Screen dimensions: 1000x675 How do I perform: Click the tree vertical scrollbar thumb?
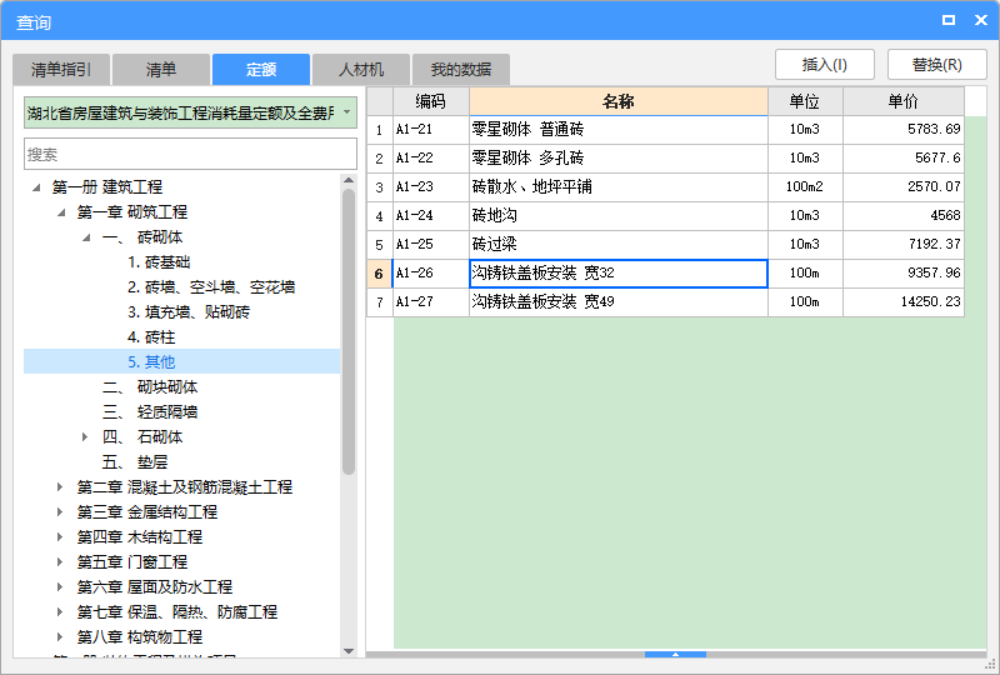coord(348,332)
